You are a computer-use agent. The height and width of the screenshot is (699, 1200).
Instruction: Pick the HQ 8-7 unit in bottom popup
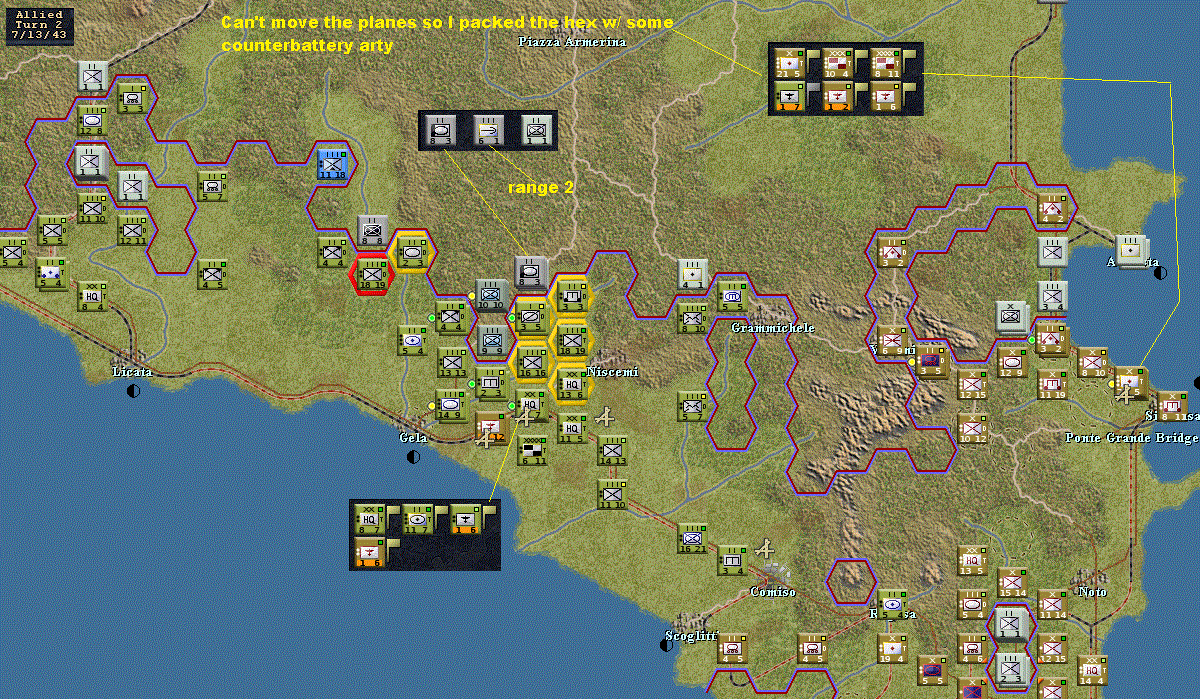tap(370, 518)
